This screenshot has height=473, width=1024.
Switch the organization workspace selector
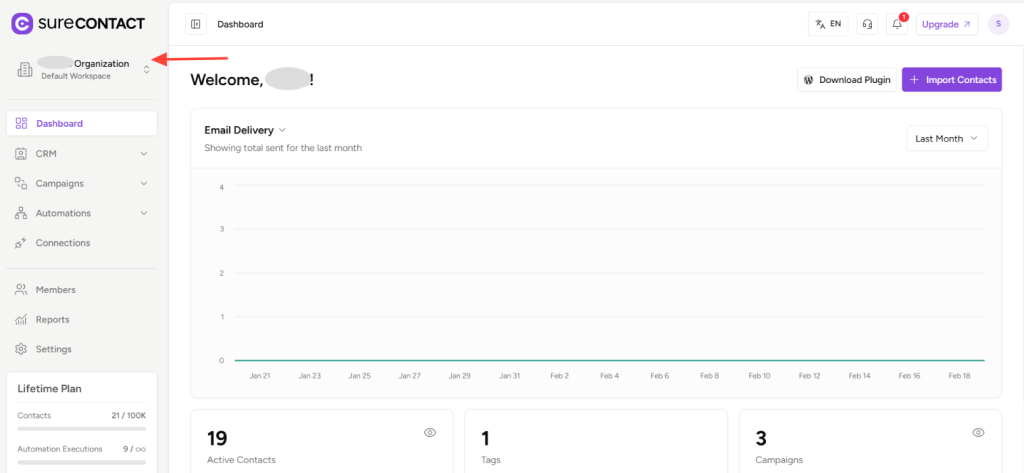[x=146, y=69]
